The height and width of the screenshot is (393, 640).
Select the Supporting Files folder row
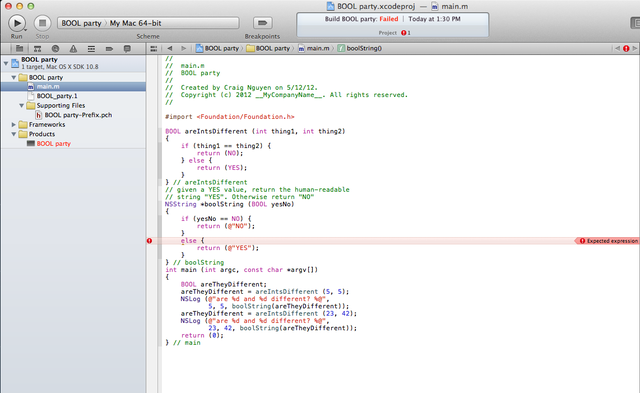73,105
